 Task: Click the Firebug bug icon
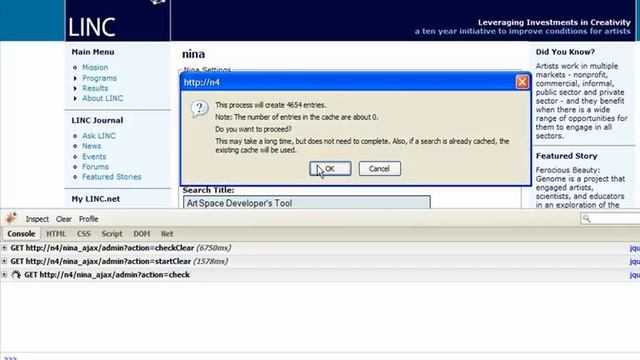pos(11,218)
